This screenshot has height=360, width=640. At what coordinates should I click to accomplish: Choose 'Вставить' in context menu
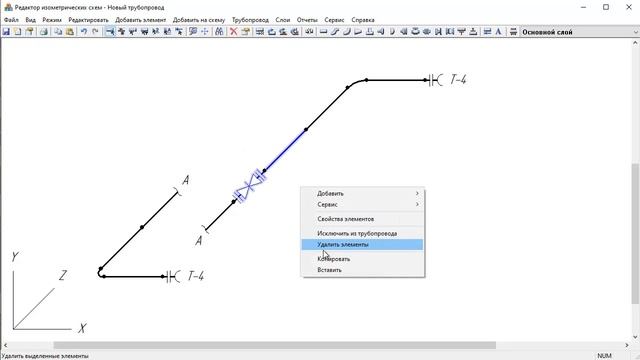[x=362, y=270]
